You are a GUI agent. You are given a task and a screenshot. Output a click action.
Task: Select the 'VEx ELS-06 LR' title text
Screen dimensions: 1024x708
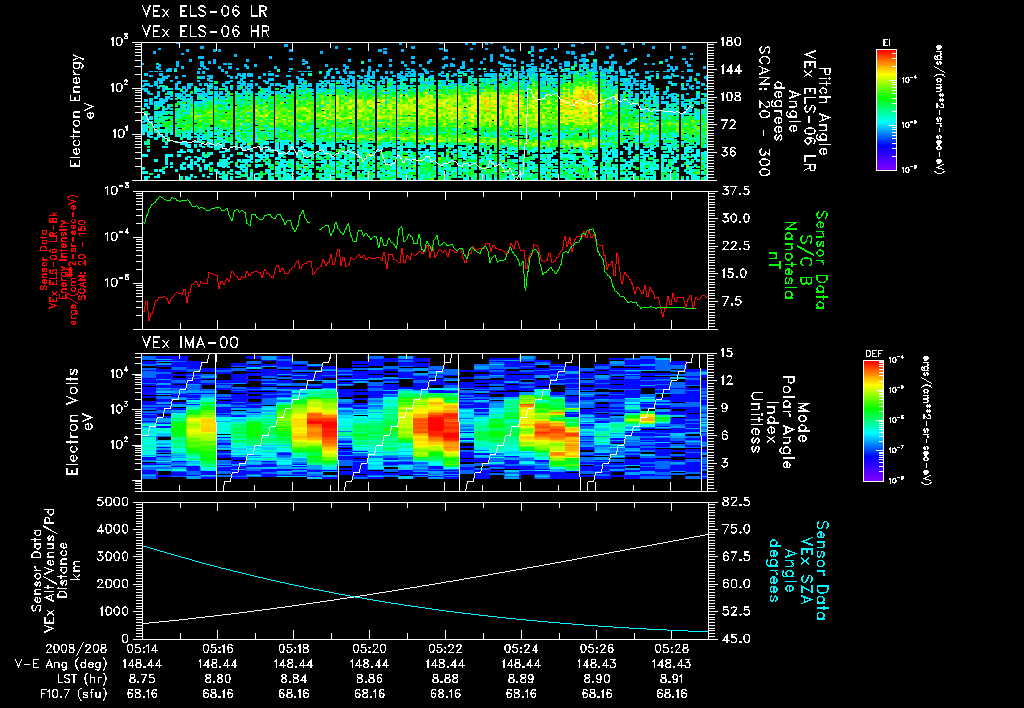coord(204,12)
